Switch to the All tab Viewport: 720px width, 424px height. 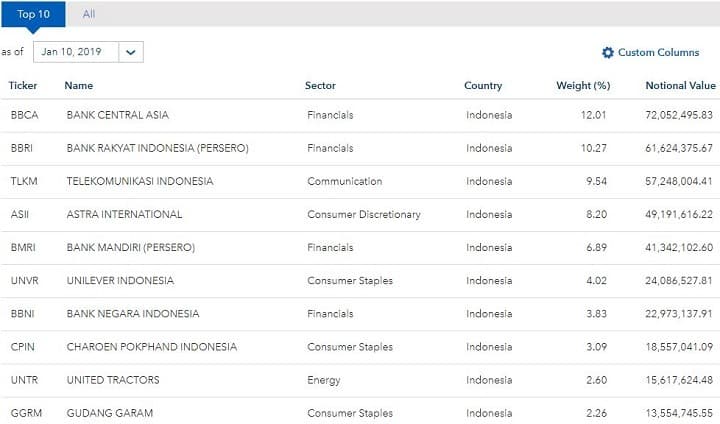89,14
